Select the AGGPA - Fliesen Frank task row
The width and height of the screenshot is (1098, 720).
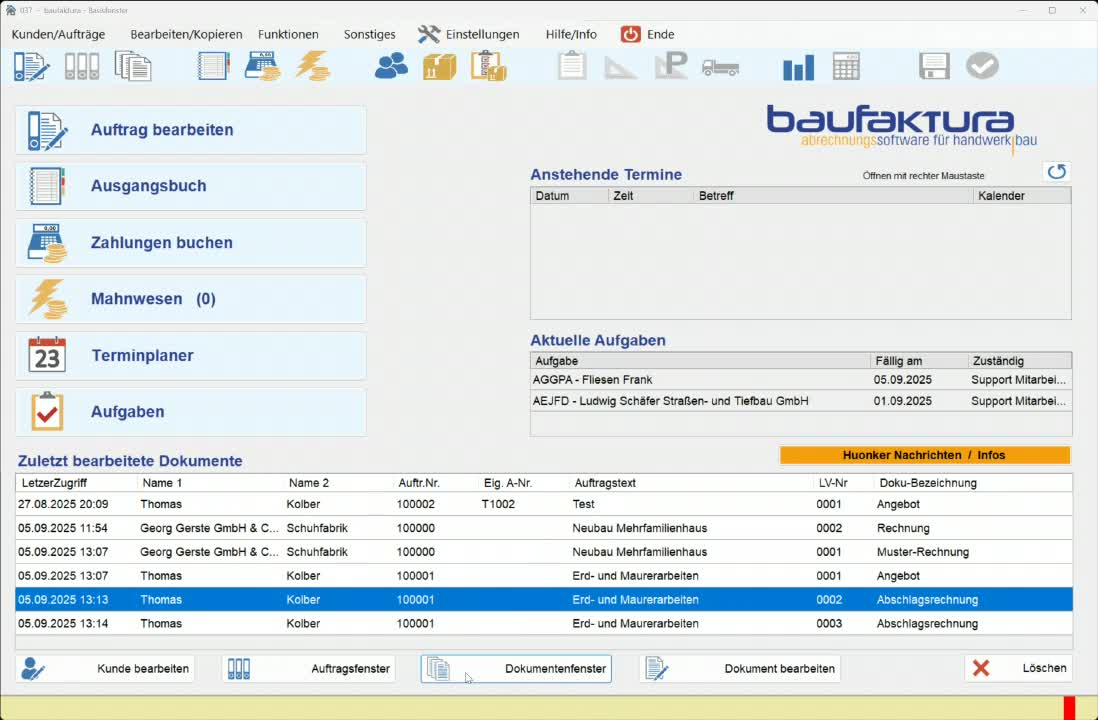pos(800,380)
